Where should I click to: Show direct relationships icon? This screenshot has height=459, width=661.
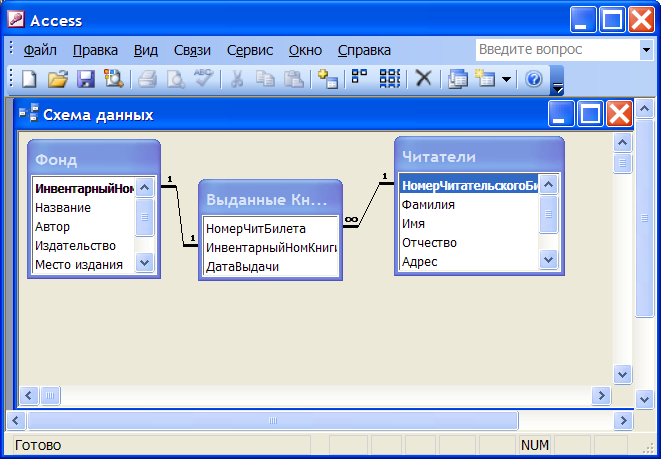[x=359, y=77]
